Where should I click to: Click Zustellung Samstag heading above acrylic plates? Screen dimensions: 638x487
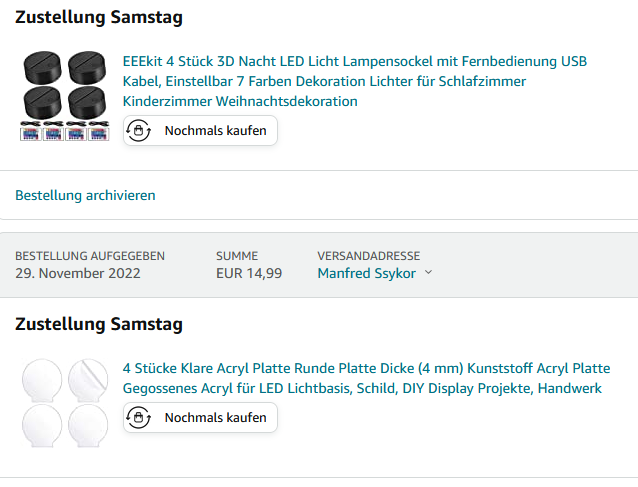tap(99, 324)
